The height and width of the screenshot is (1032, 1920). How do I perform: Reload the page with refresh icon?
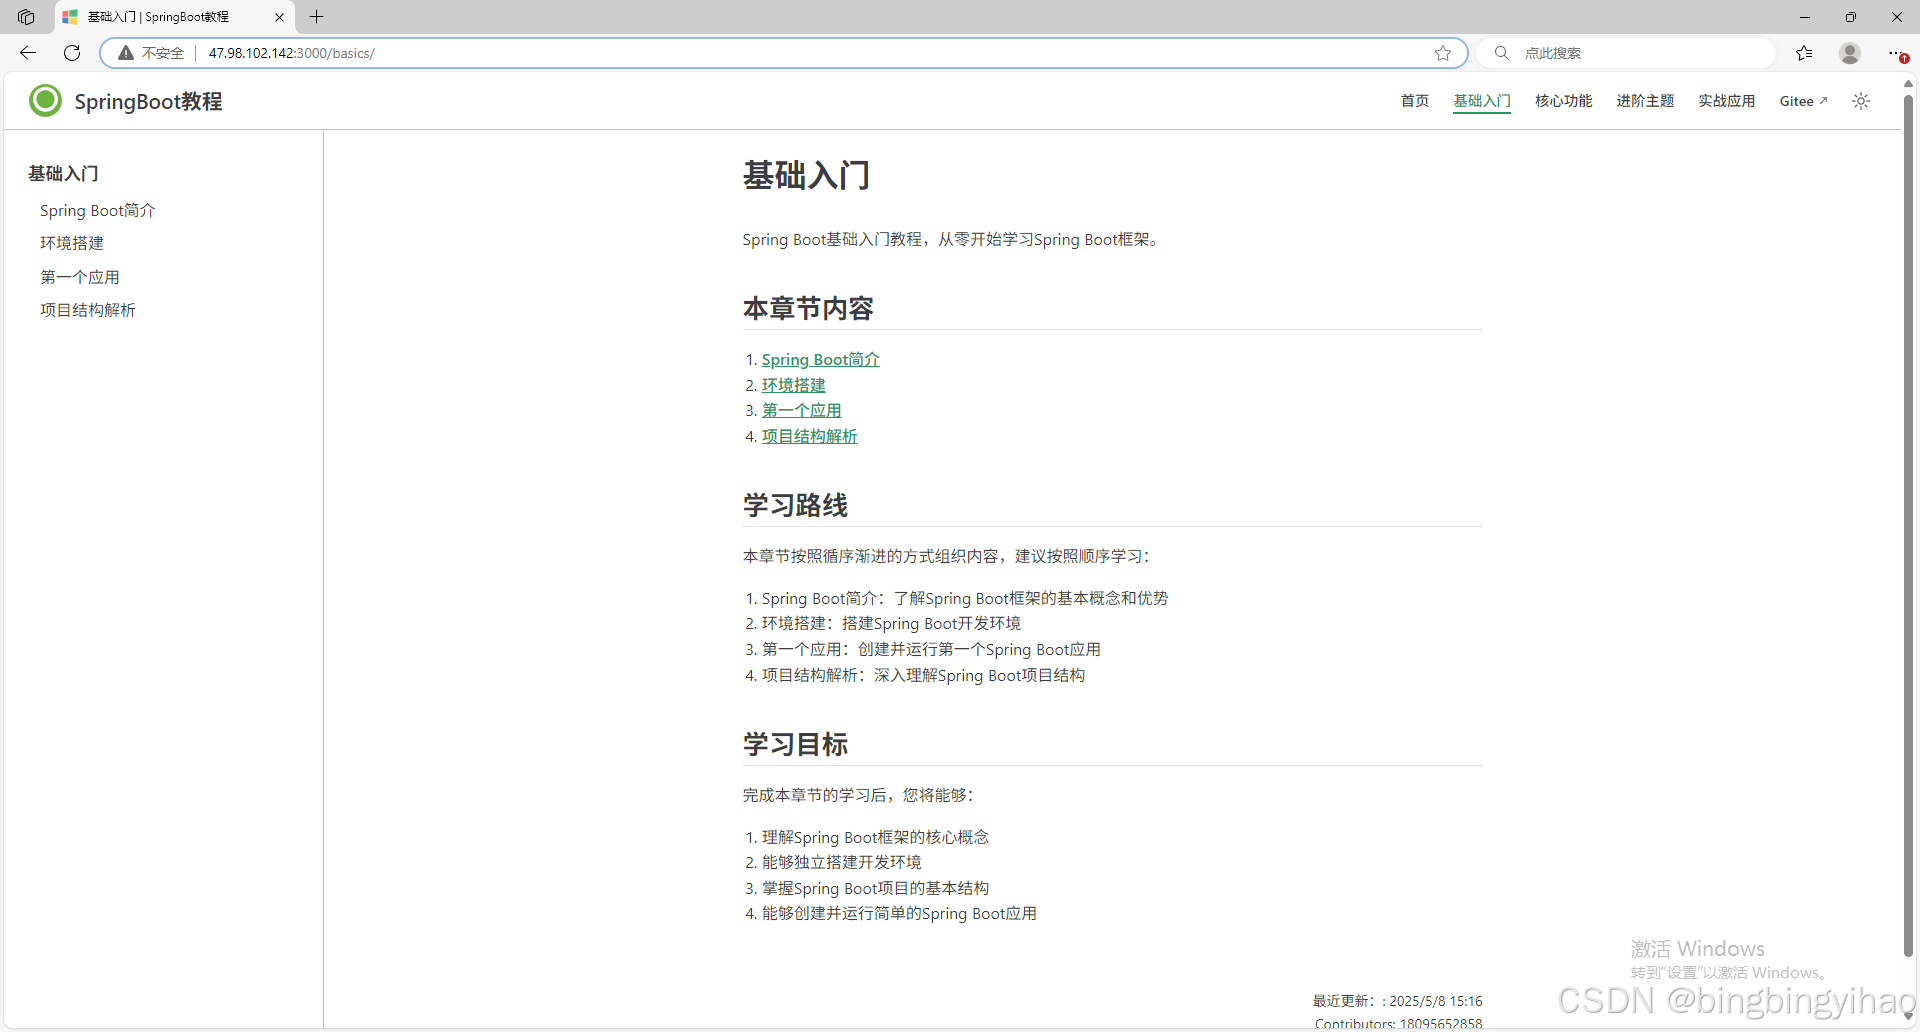tap(72, 53)
